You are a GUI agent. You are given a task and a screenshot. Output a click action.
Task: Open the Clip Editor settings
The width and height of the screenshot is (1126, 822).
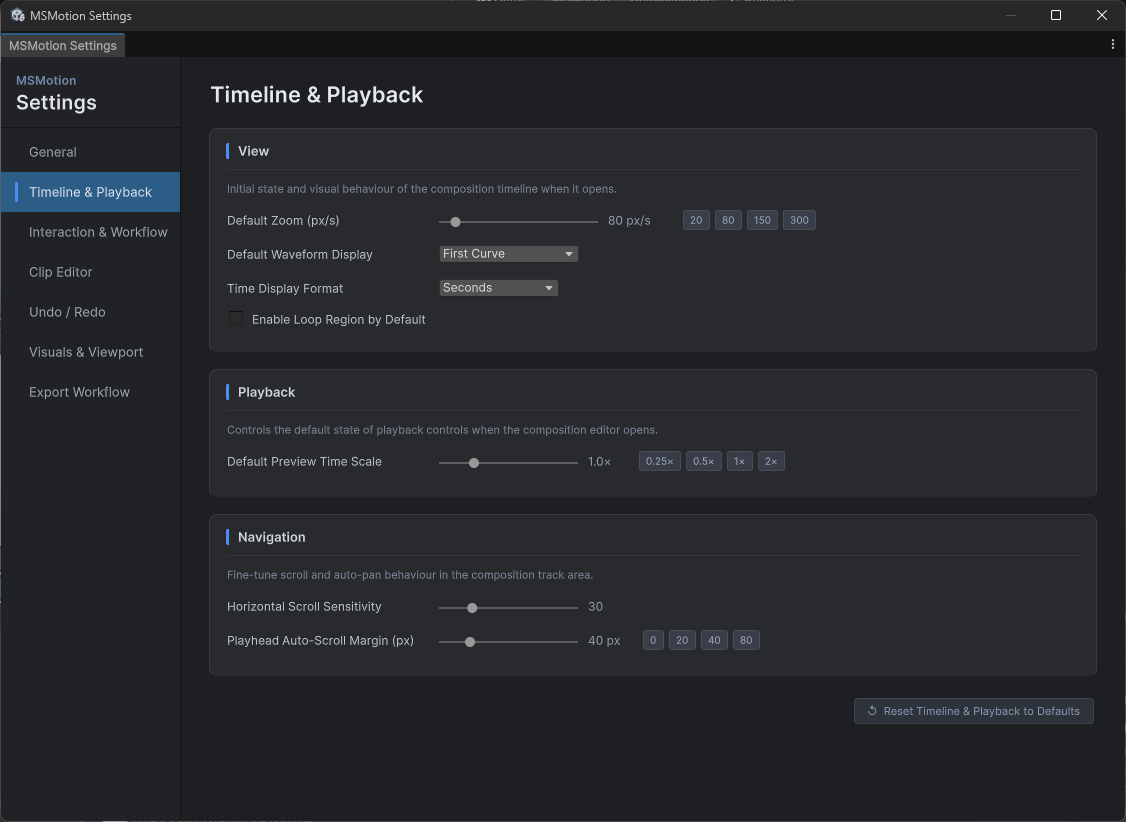(x=90, y=272)
